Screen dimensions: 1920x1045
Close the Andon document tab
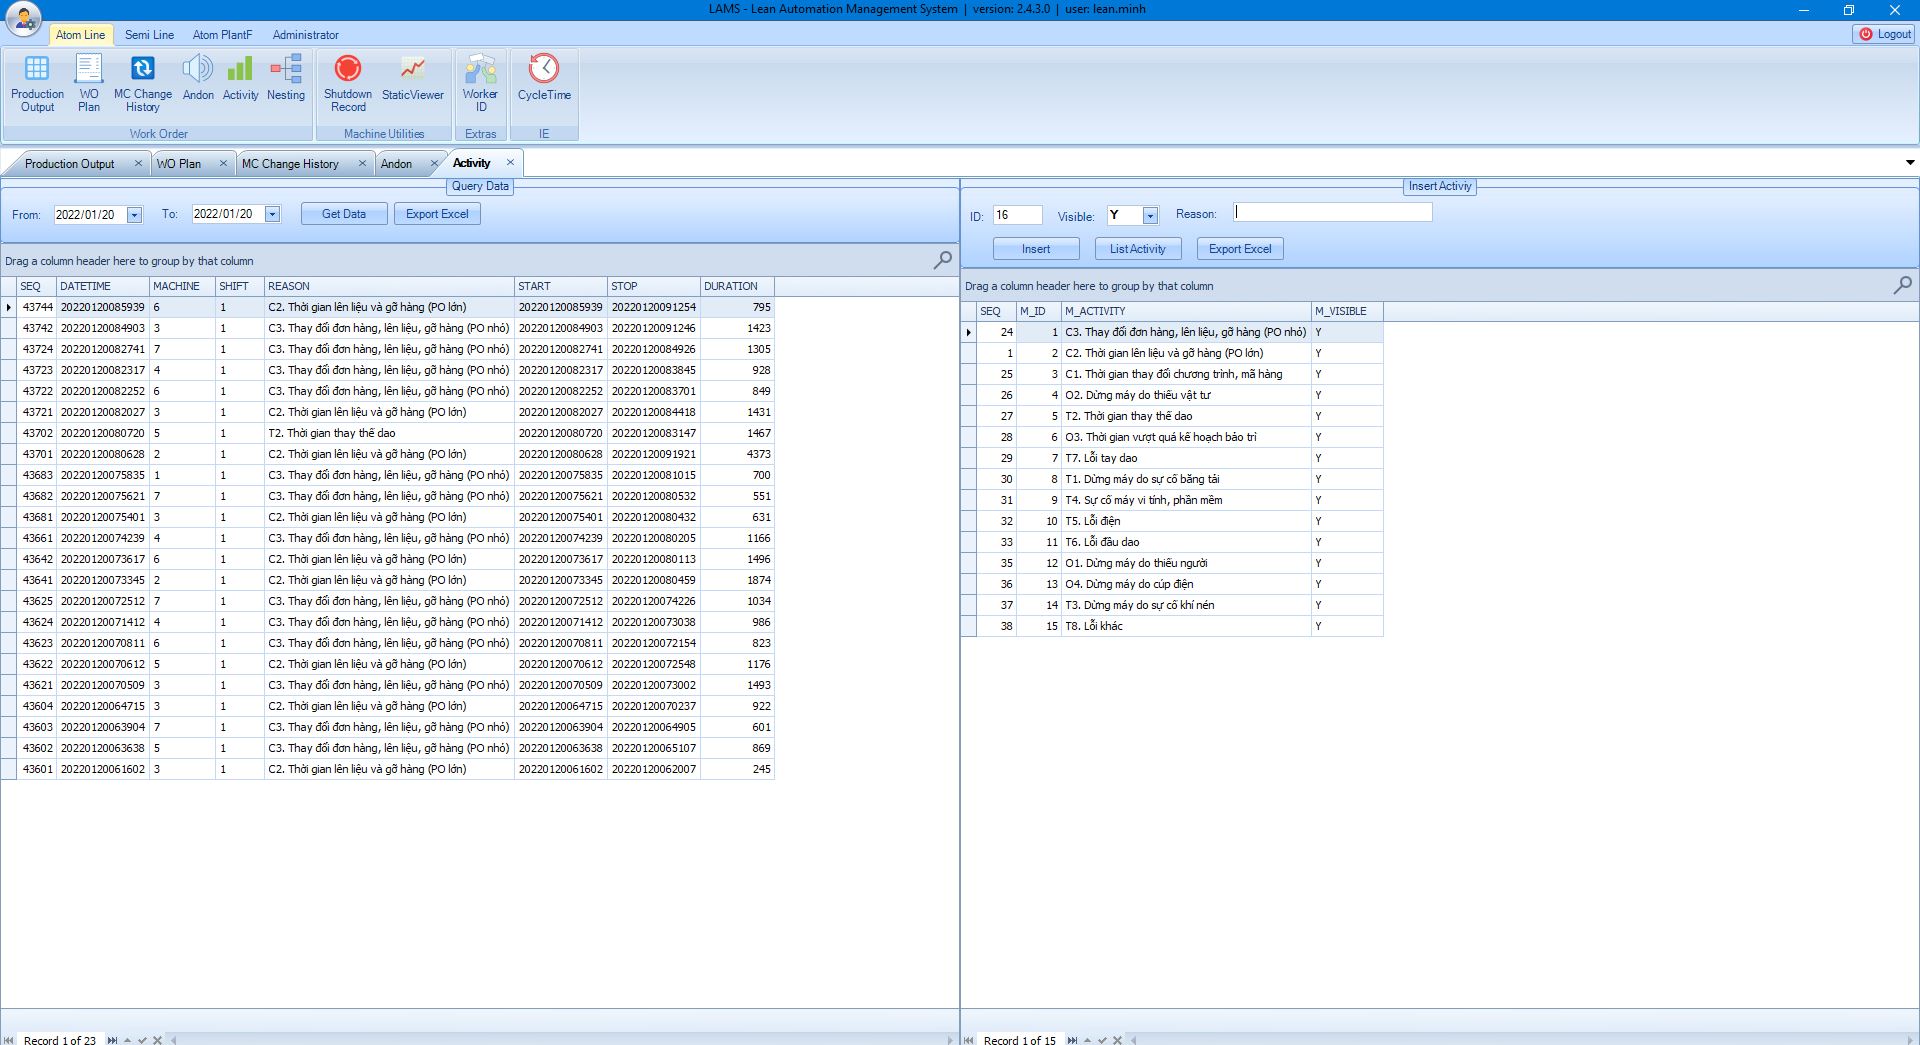point(434,164)
